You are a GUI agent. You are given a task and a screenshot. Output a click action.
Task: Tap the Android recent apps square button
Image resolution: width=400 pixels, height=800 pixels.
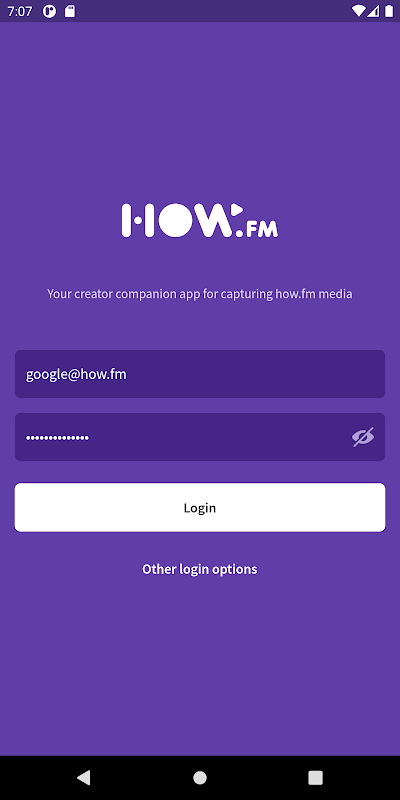(x=316, y=778)
